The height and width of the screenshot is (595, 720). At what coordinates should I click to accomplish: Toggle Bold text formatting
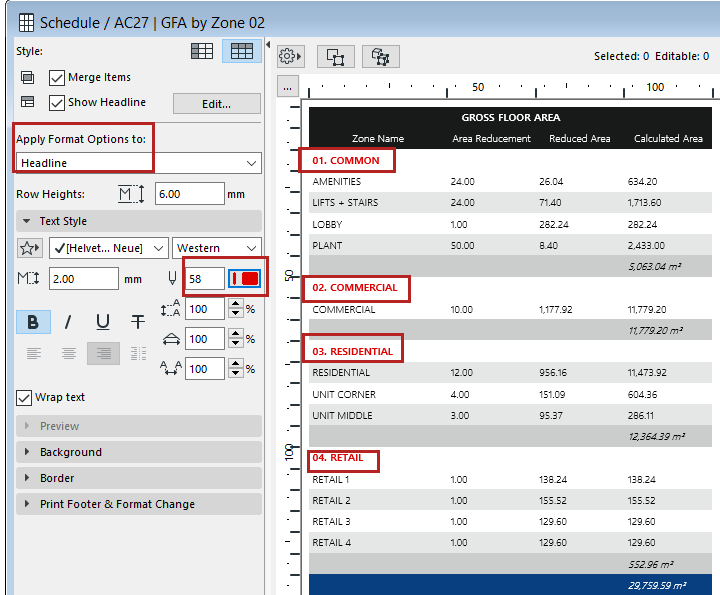(x=33, y=321)
